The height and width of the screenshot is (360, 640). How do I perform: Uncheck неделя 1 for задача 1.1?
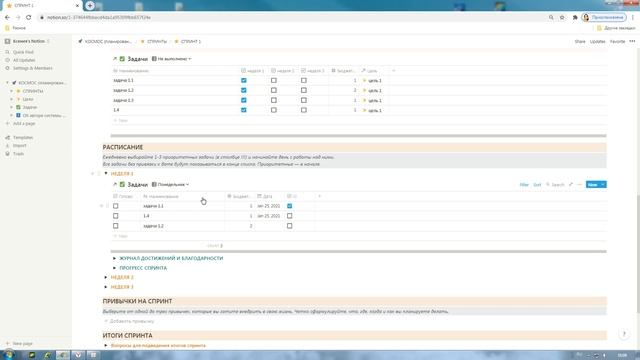click(244, 80)
